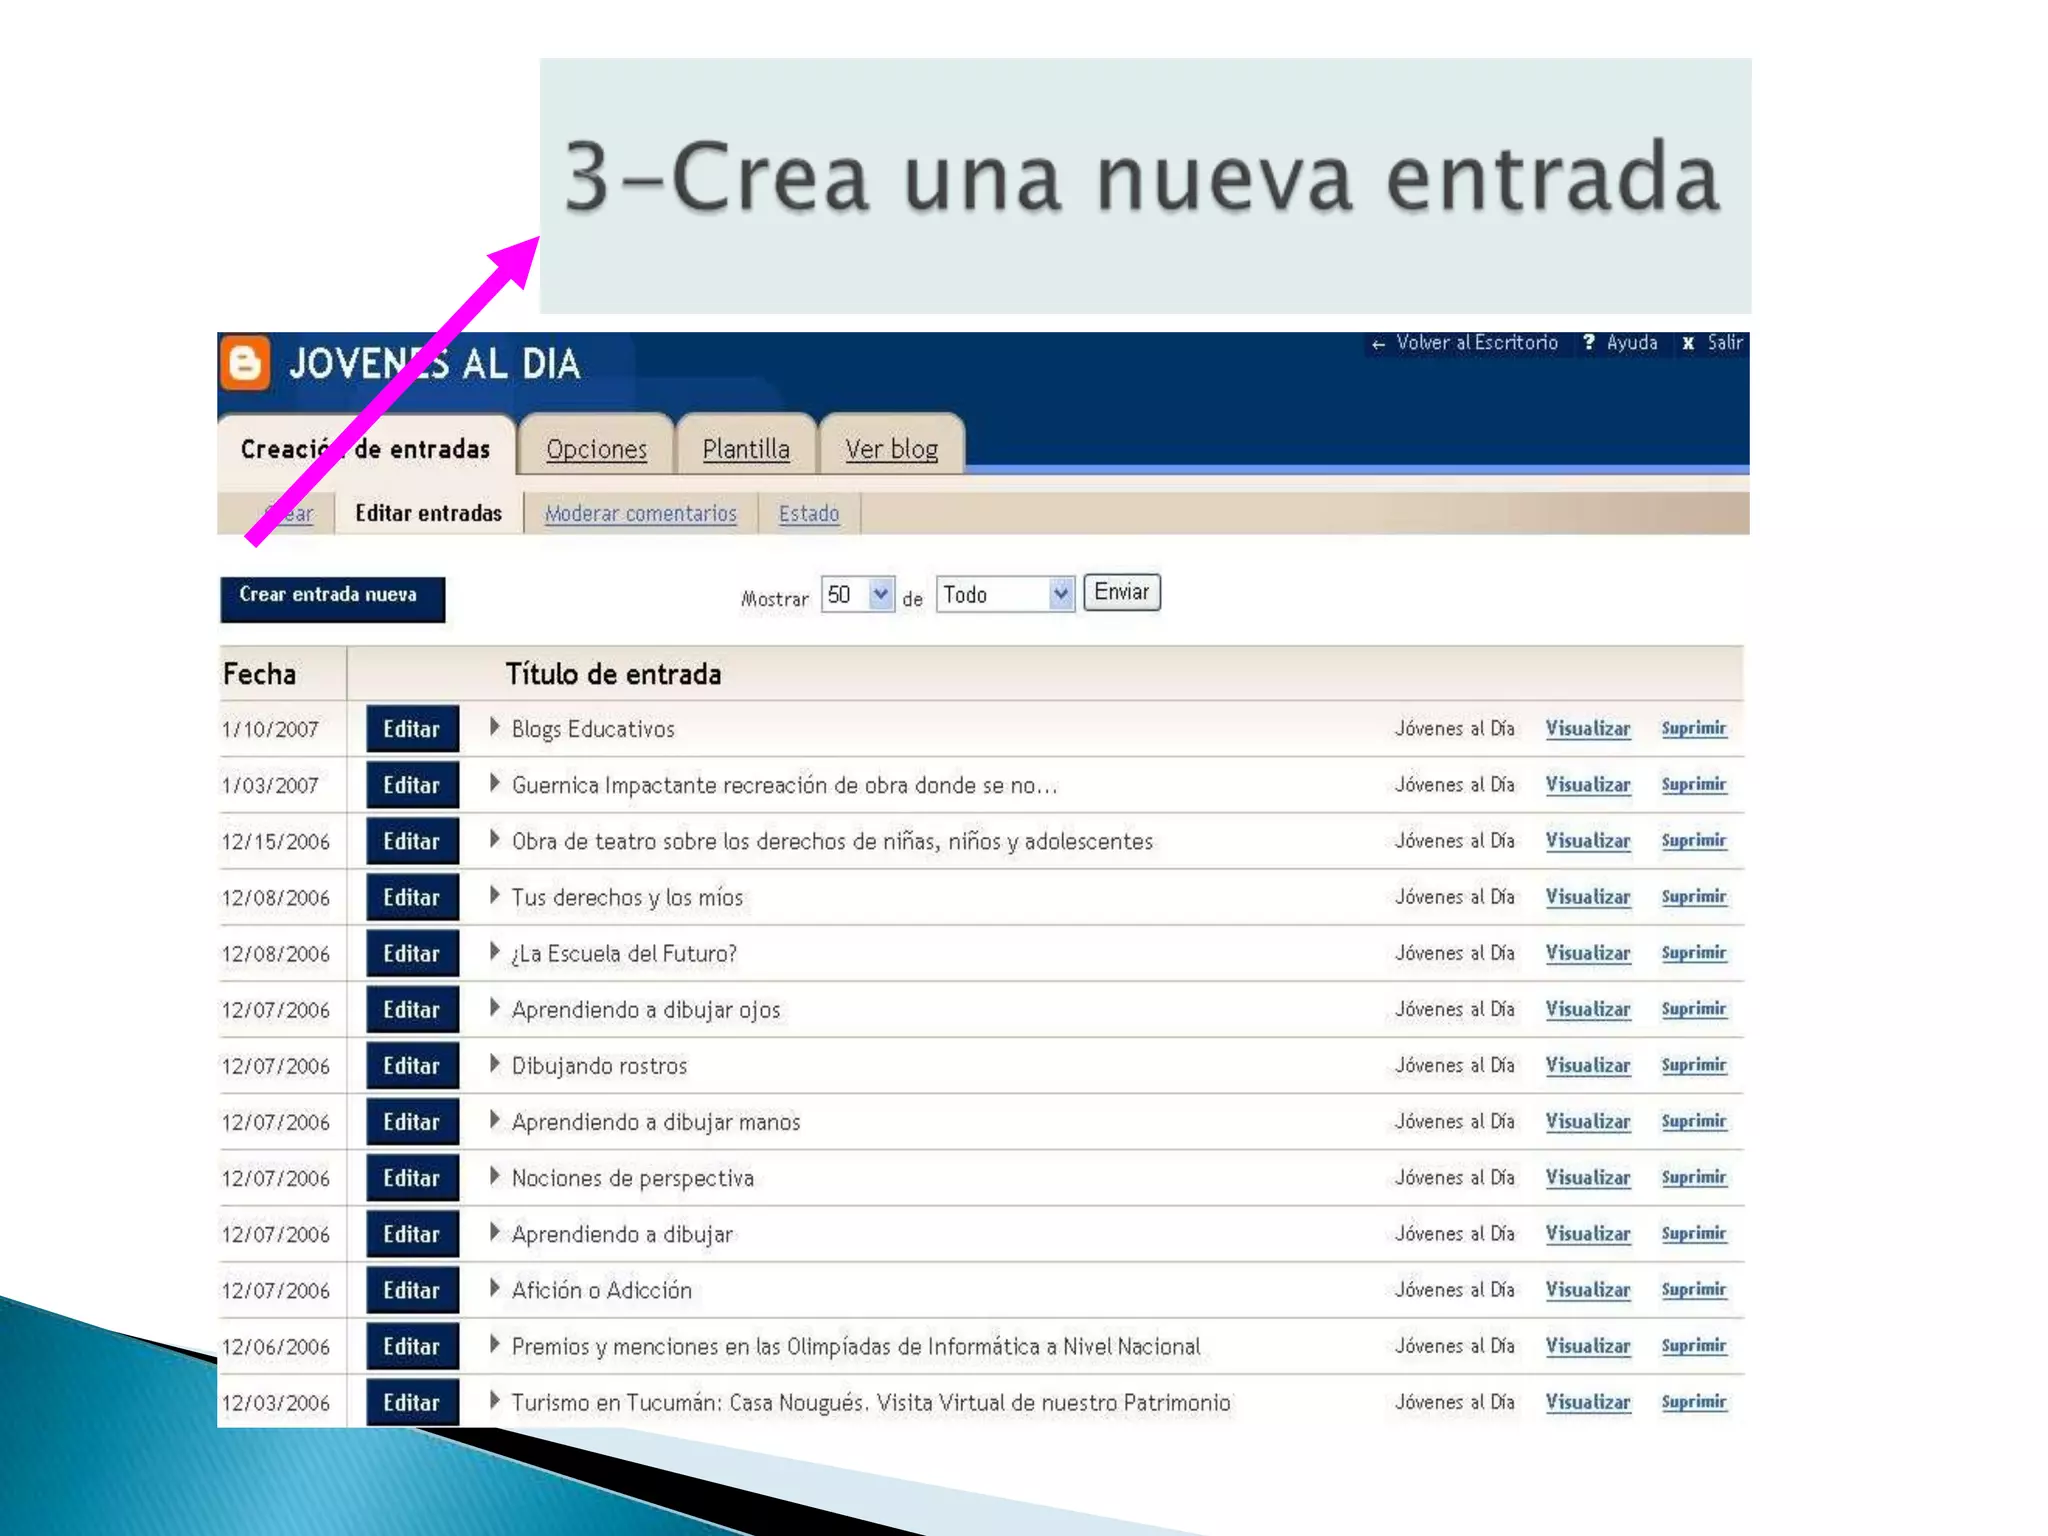Click the back arrow beside Volver al Escritorio

1378,344
